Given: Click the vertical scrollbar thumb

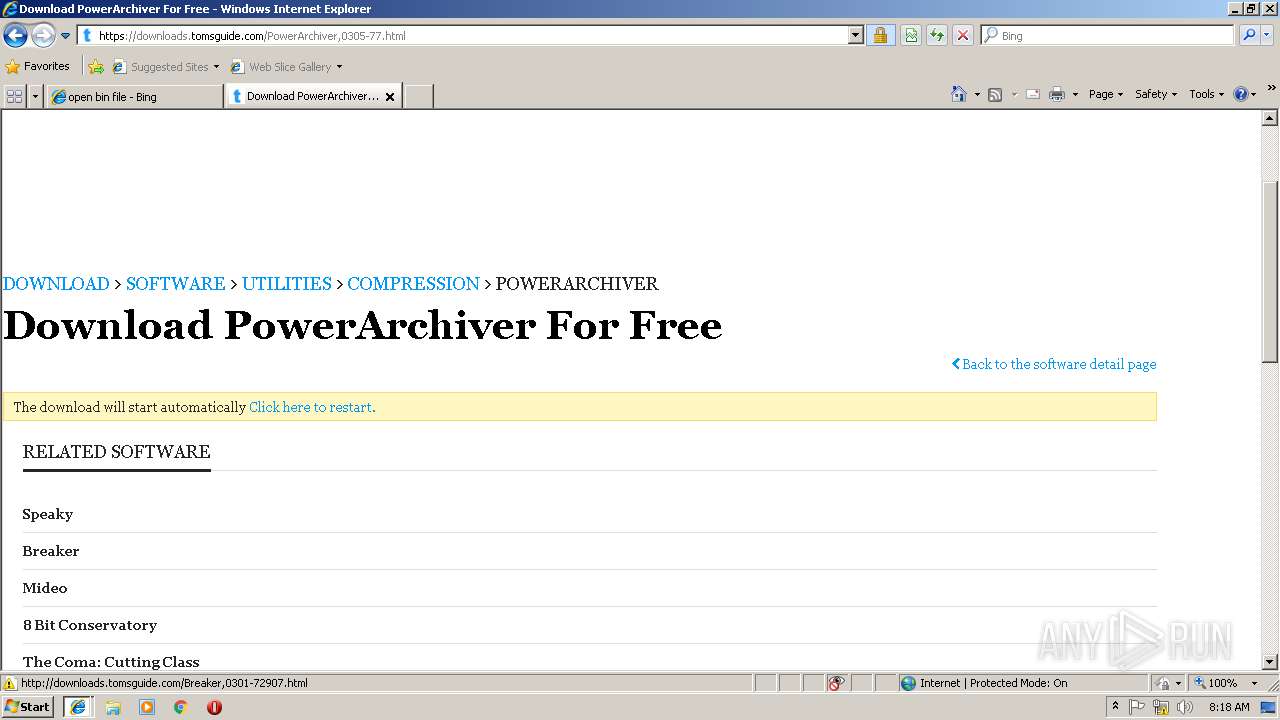Looking at the screenshot, I should point(1270,271).
